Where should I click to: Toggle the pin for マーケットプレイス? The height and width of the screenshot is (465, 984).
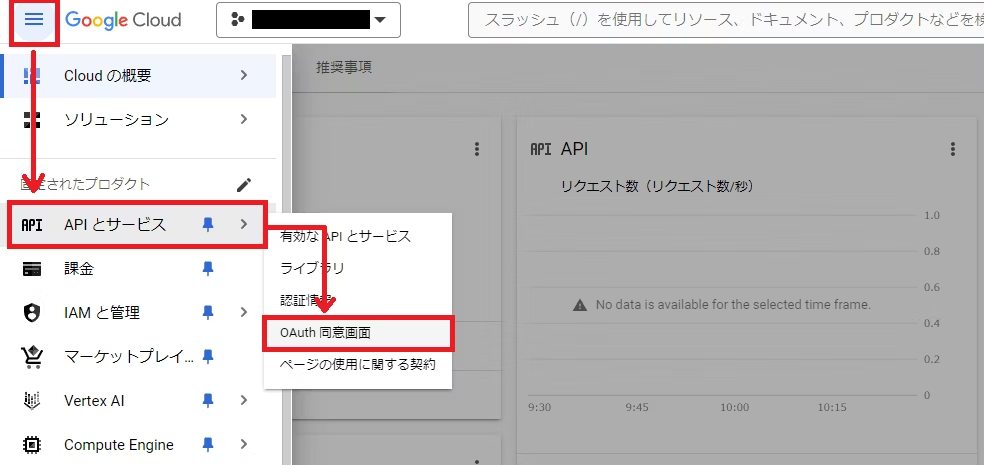(208, 357)
